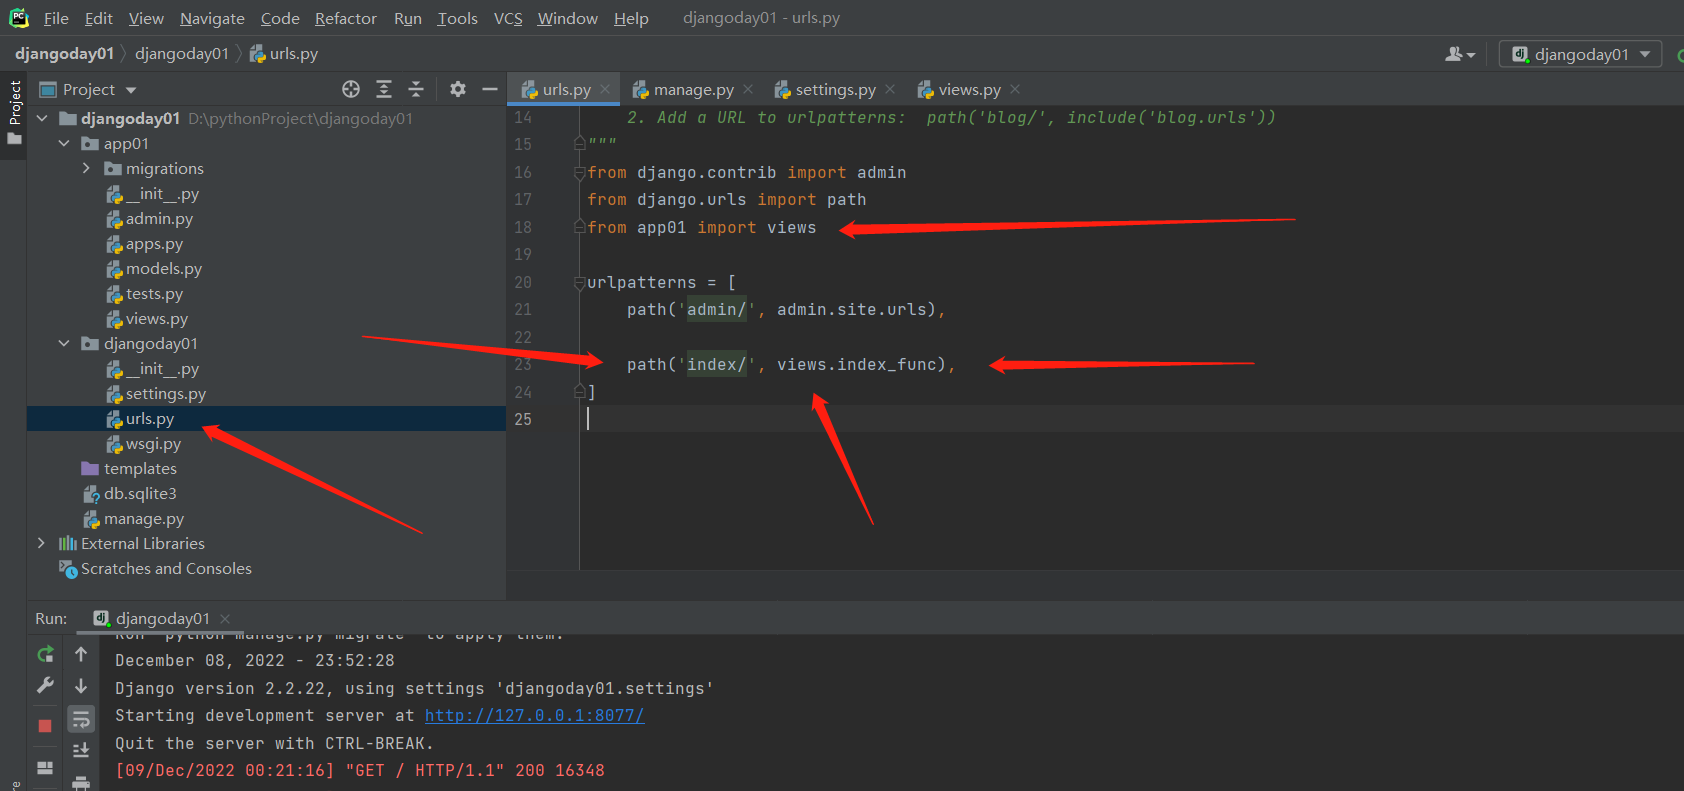Viewport: 1684px width, 791px height.
Task: Toggle the vertical Project tool window tab
Action: (14, 112)
